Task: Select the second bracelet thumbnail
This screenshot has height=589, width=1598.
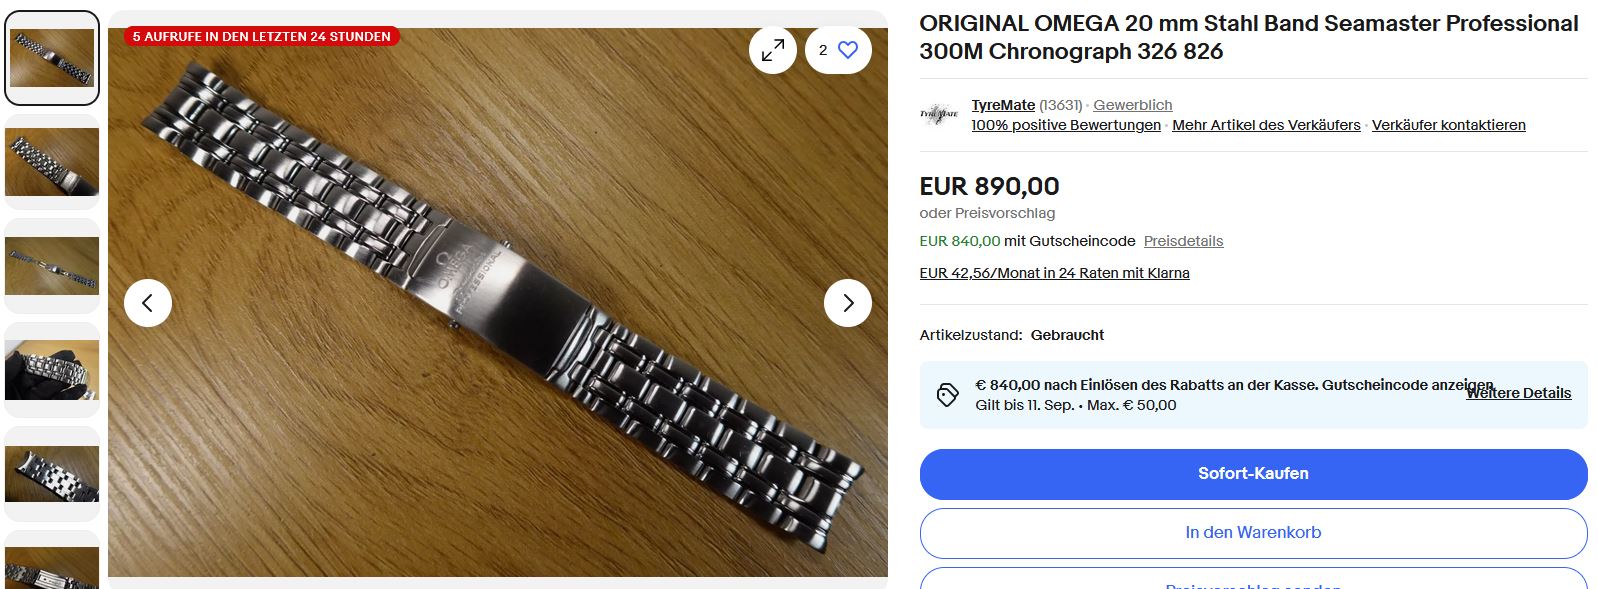Action: pyautogui.click(x=52, y=161)
